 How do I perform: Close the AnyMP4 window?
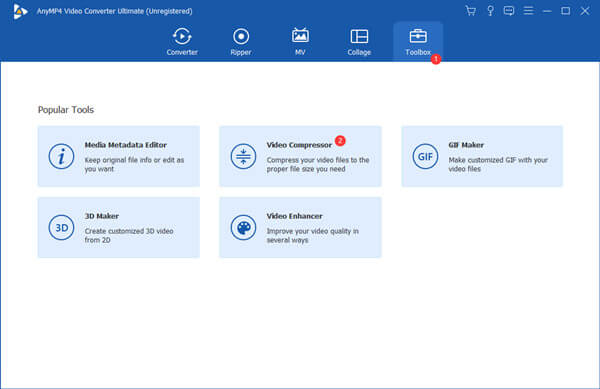pos(584,11)
